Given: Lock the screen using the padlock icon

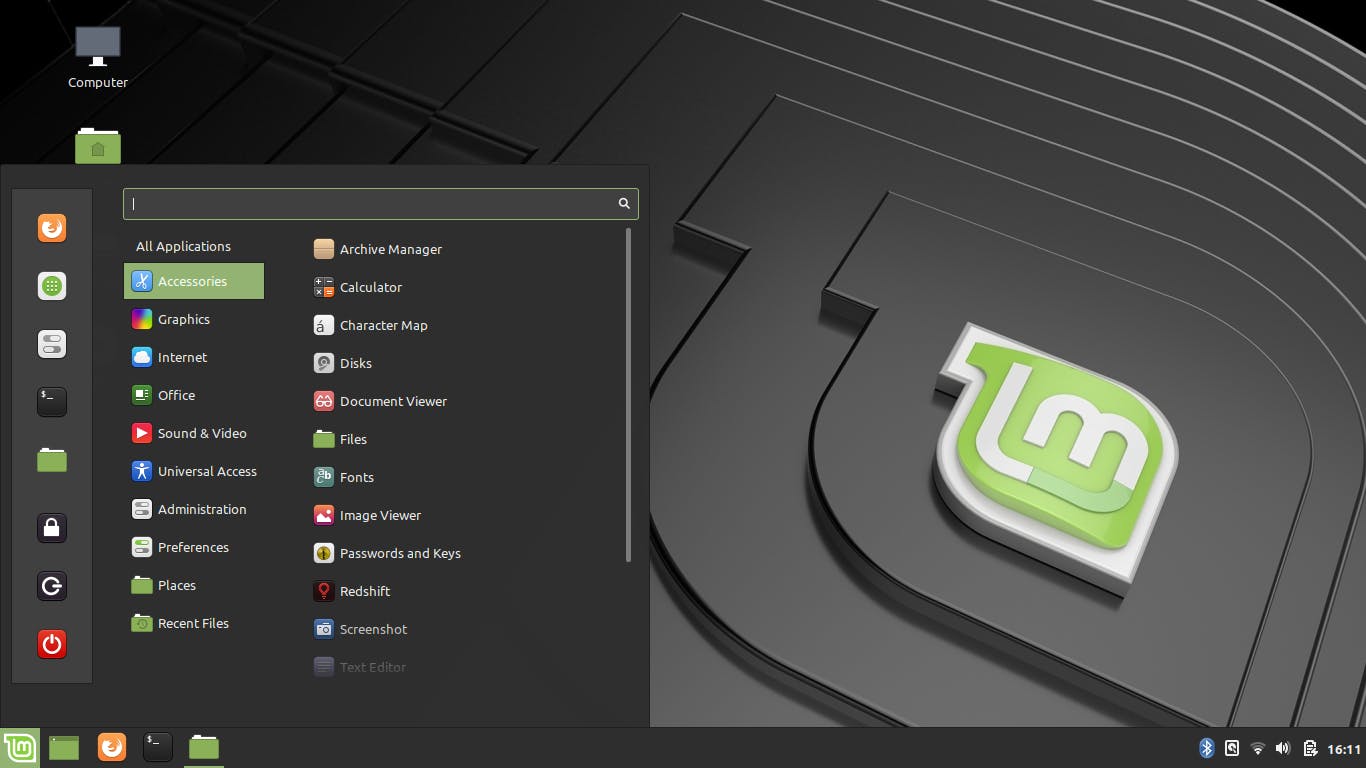Looking at the screenshot, I should pyautogui.click(x=51, y=528).
